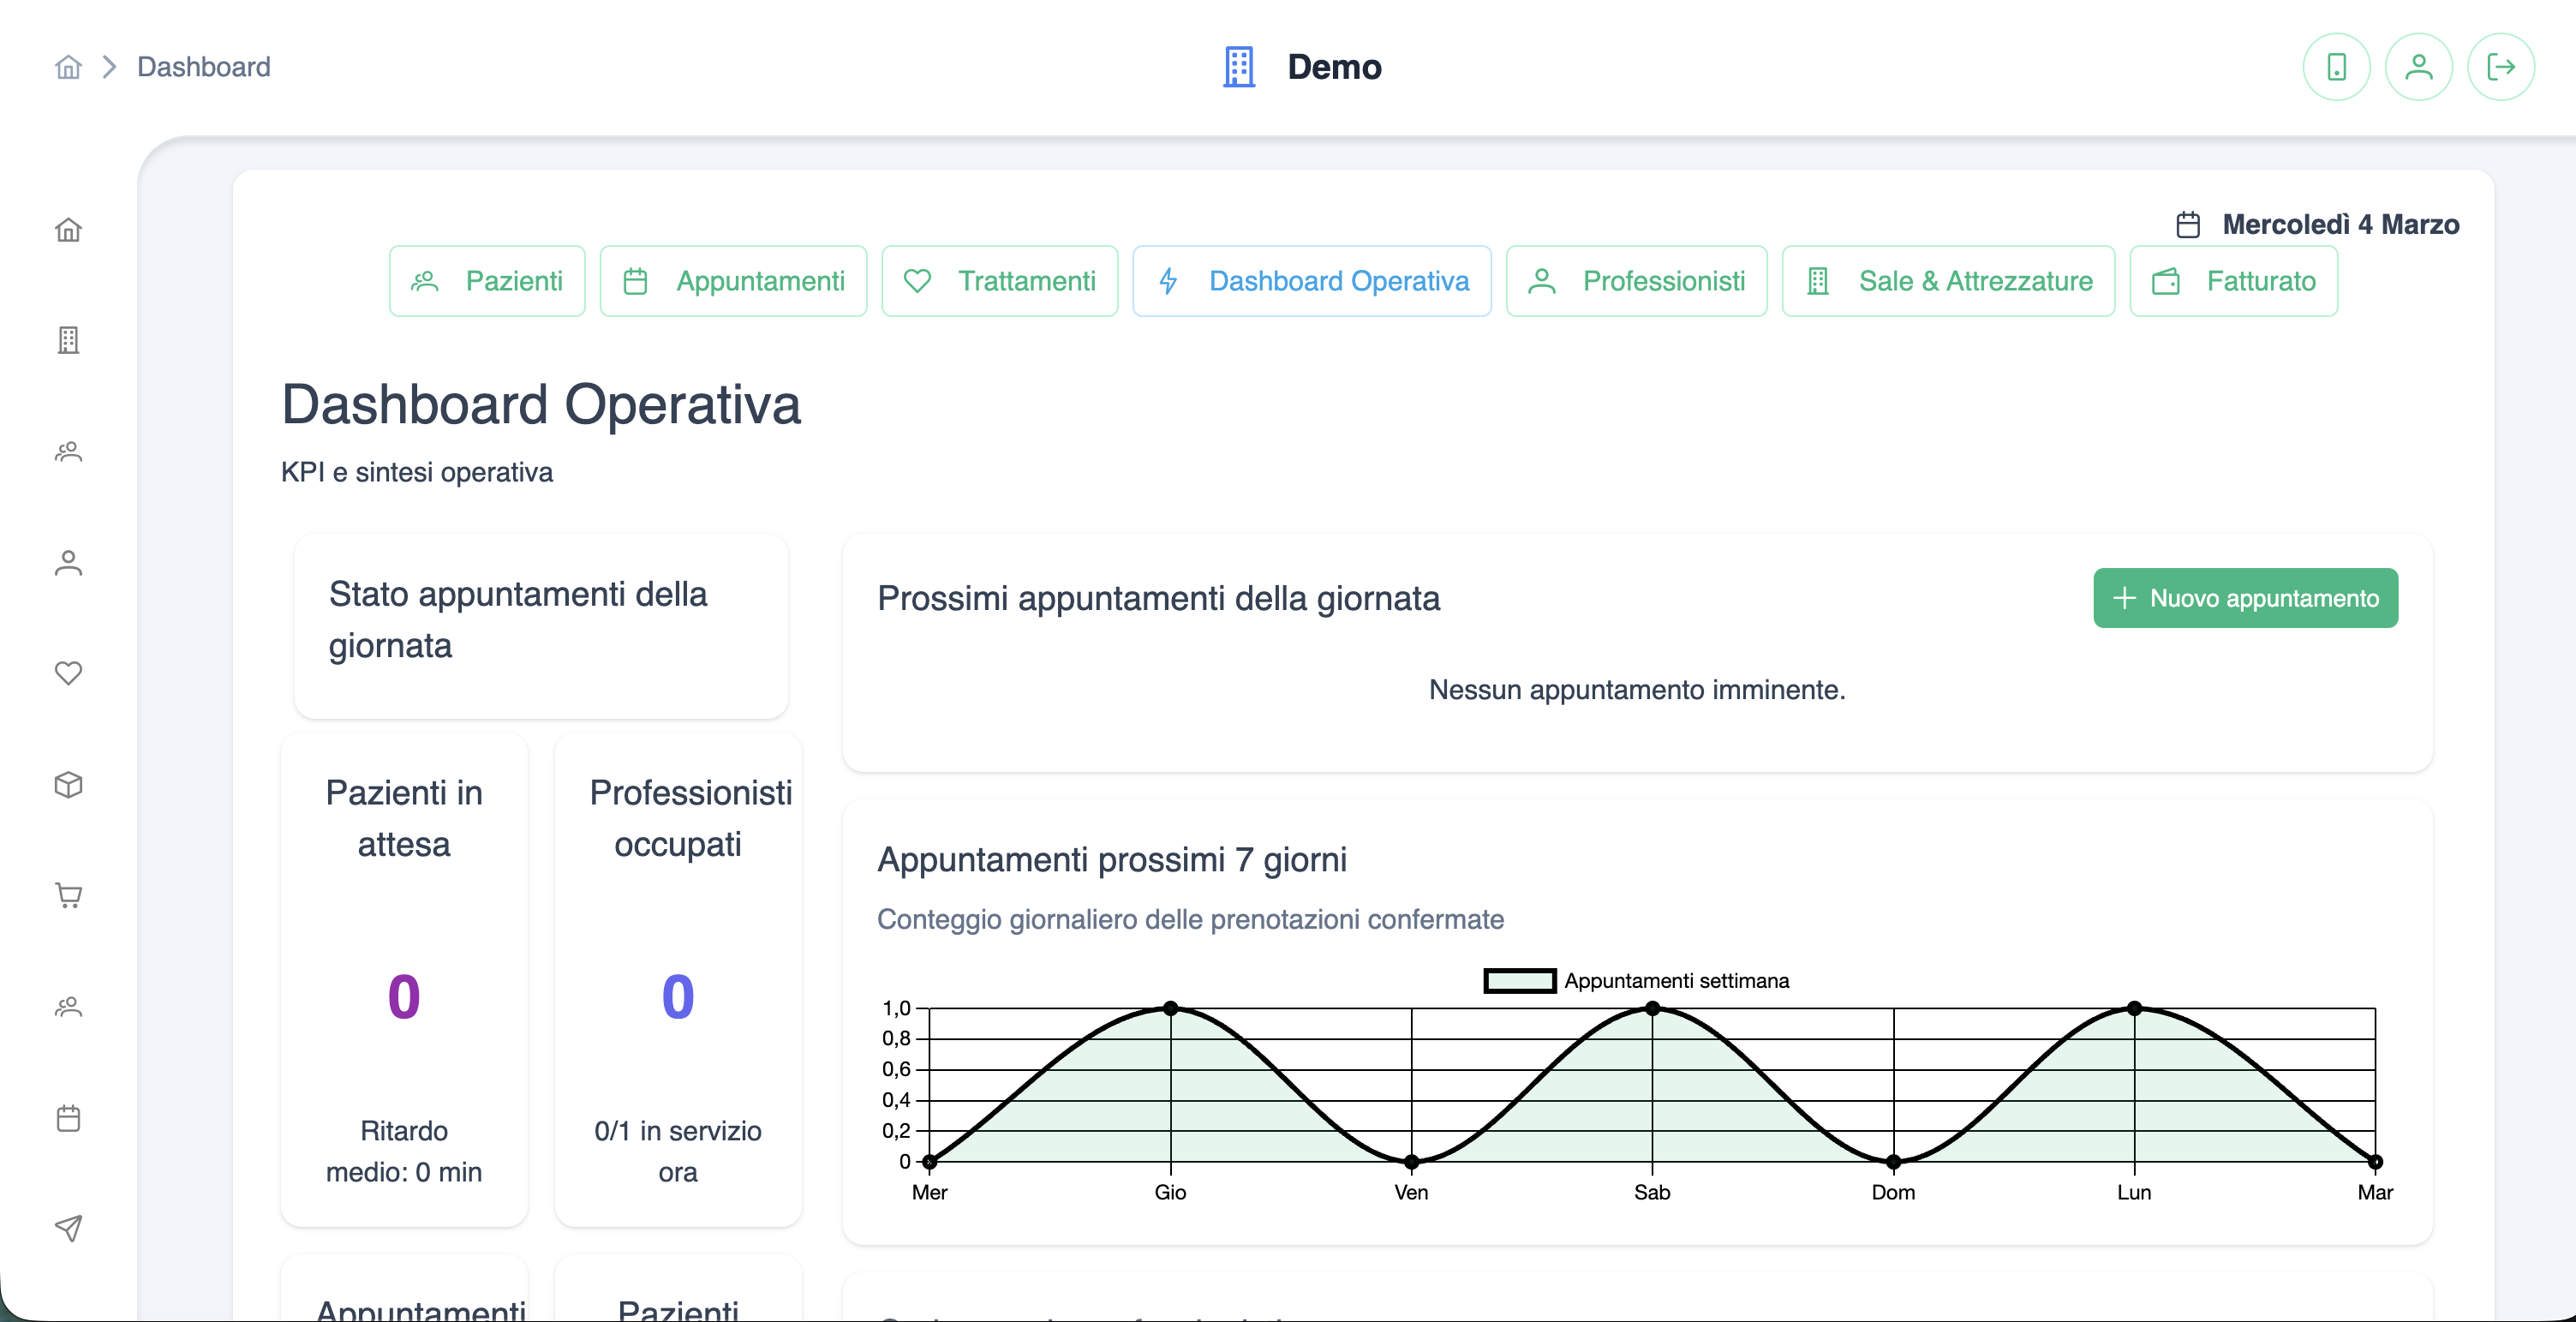The image size is (2576, 1322).
Task: Click the Pazienti in attesa card
Action: 404,980
